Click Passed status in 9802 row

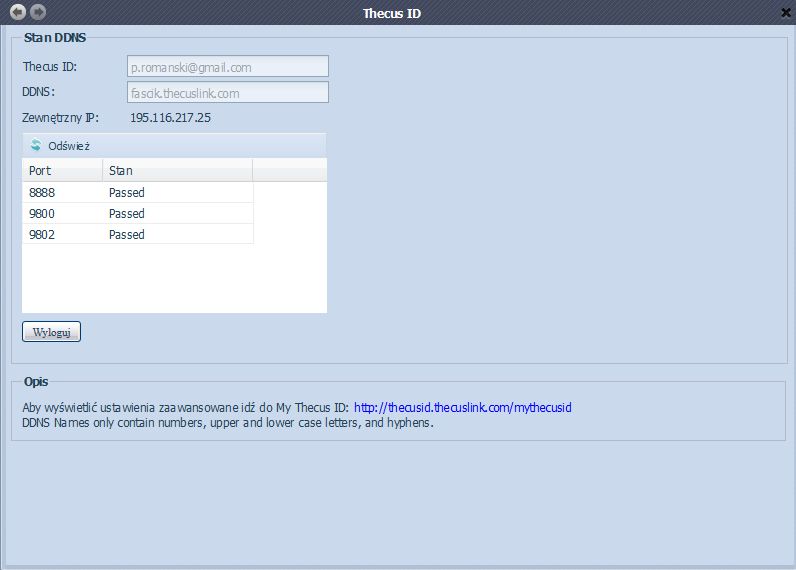pos(127,234)
